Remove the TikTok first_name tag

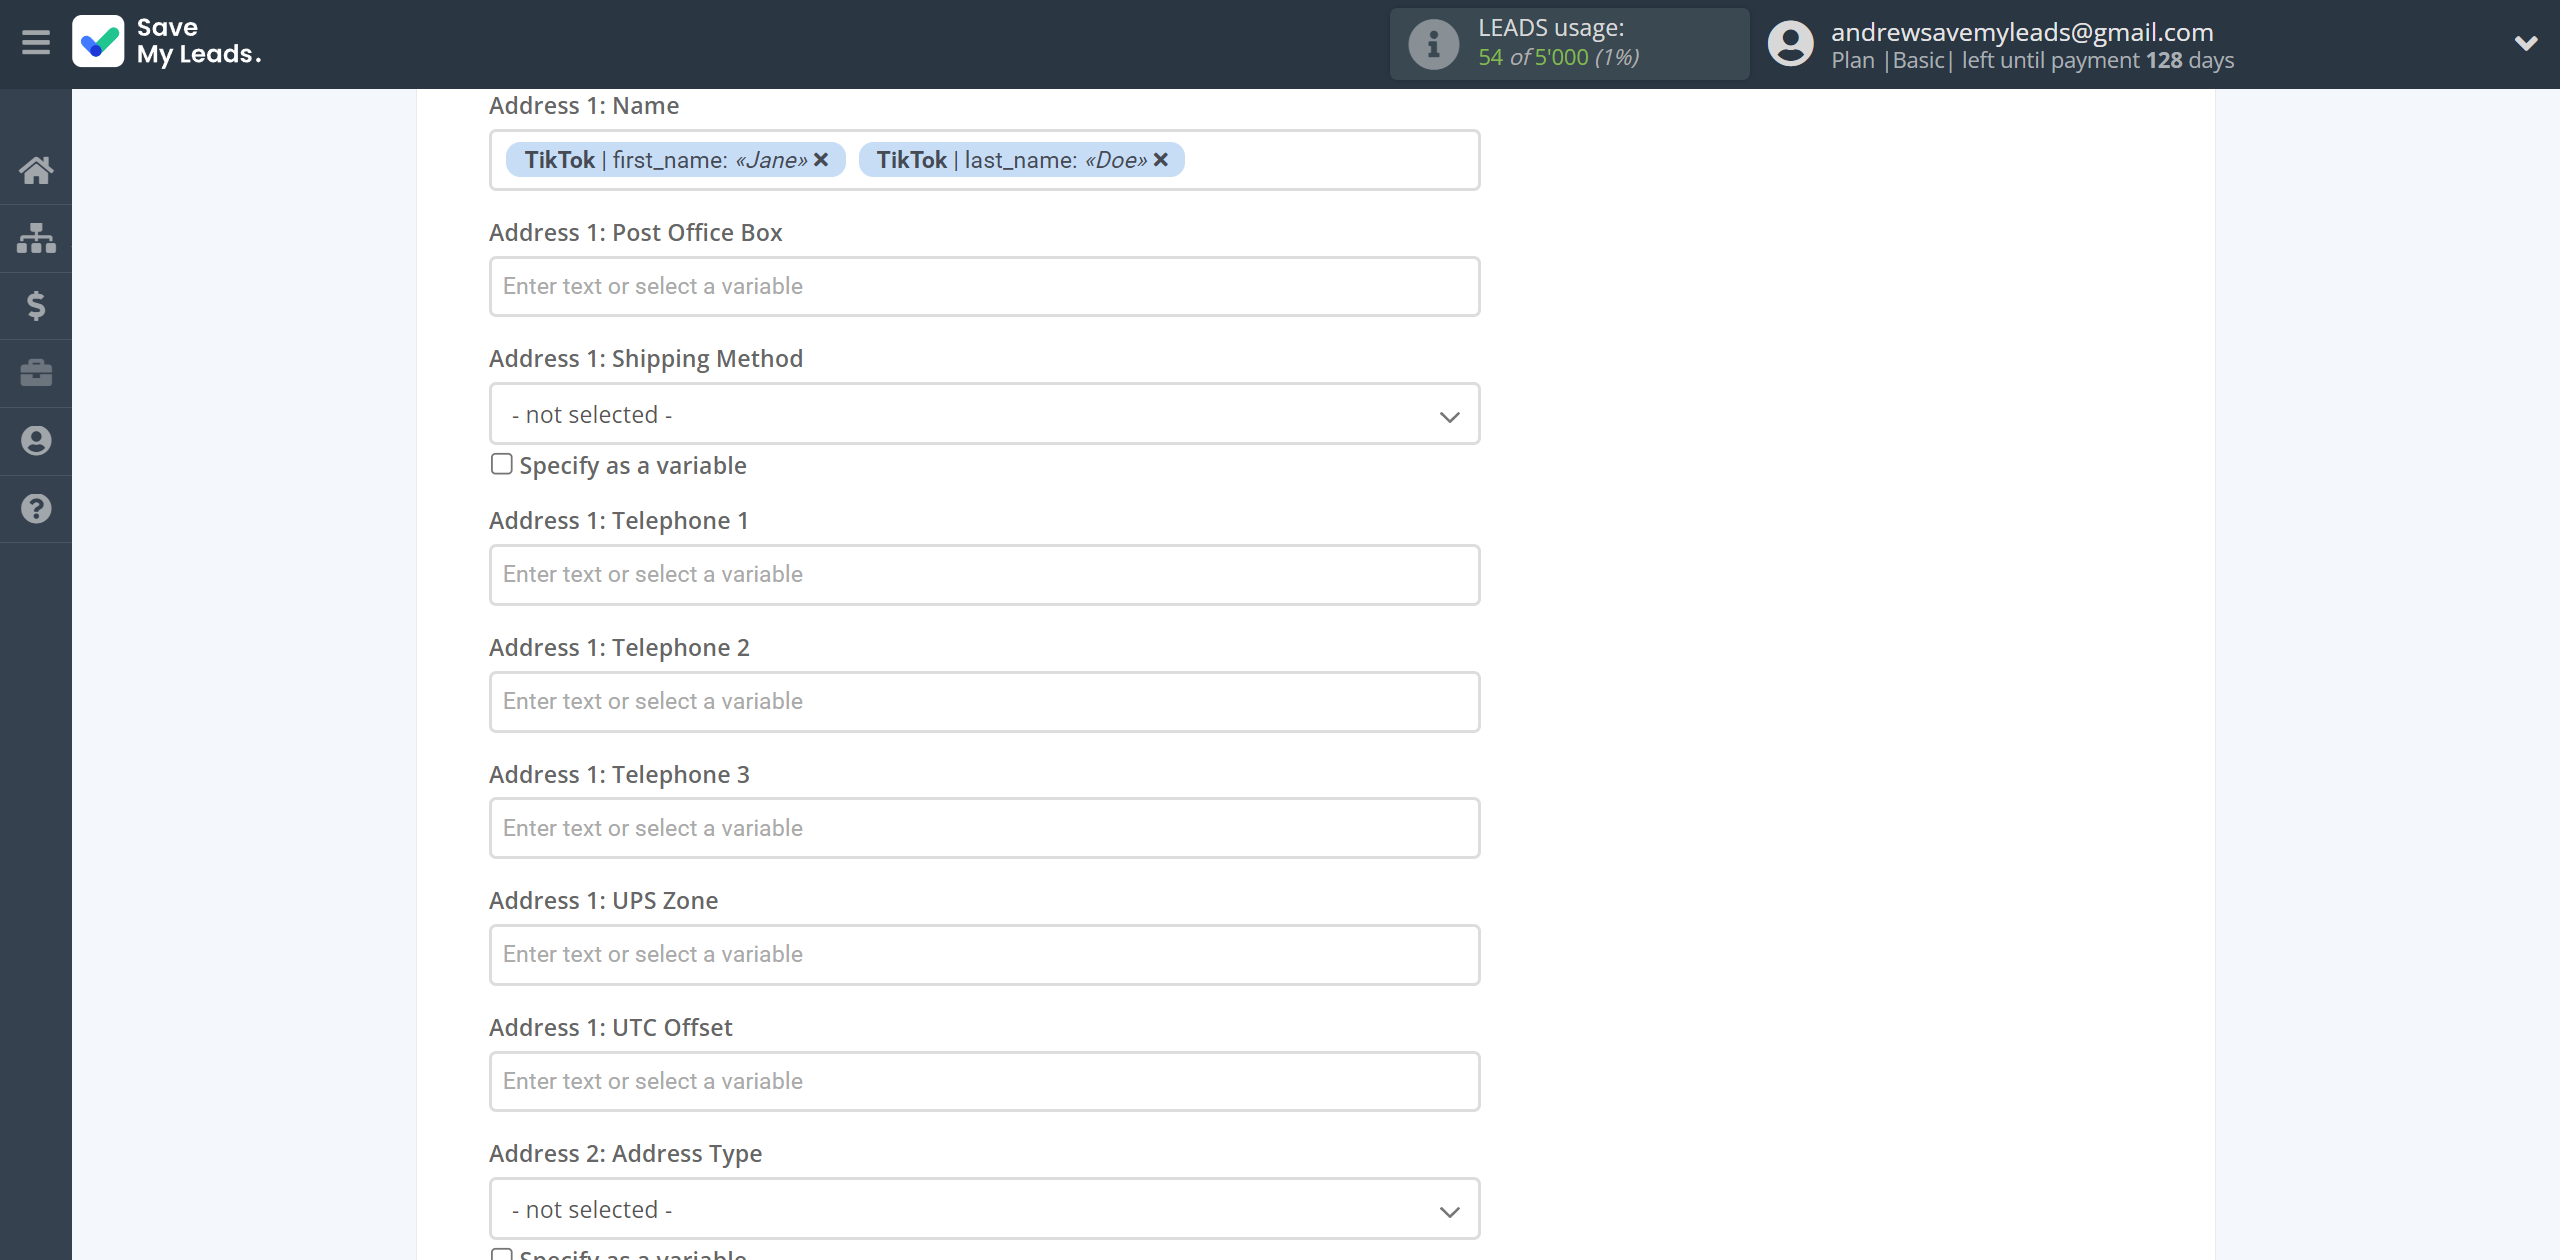[x=821, y=160]
